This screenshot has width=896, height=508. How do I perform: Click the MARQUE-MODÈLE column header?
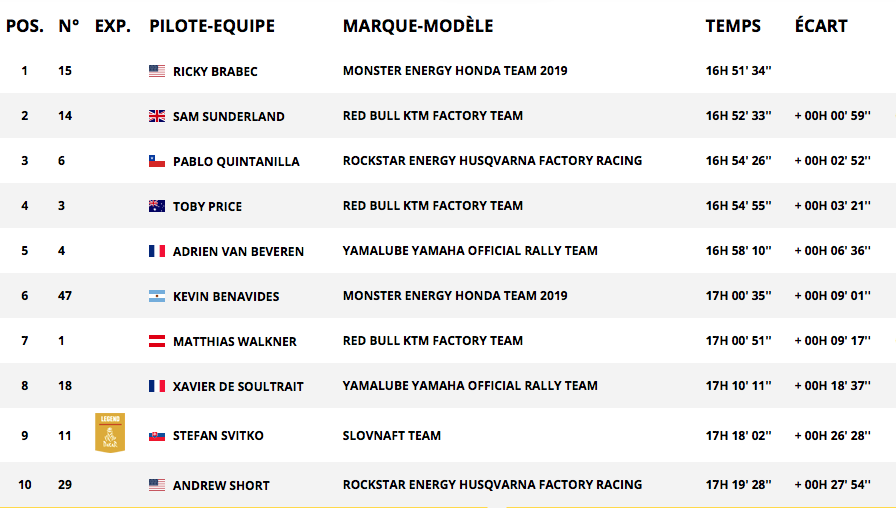(x=418, y=26)
